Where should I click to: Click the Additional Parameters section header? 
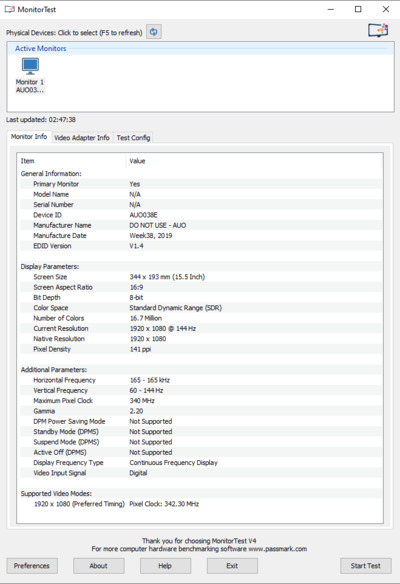(54, 370)
